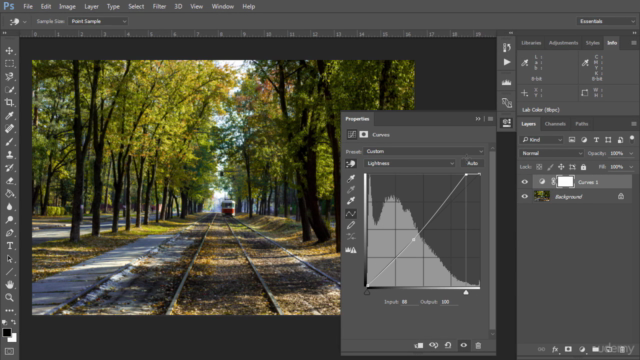Click the Auto button in Curves
The width and height of the screenshot is (640, 360).
[472, 163]
